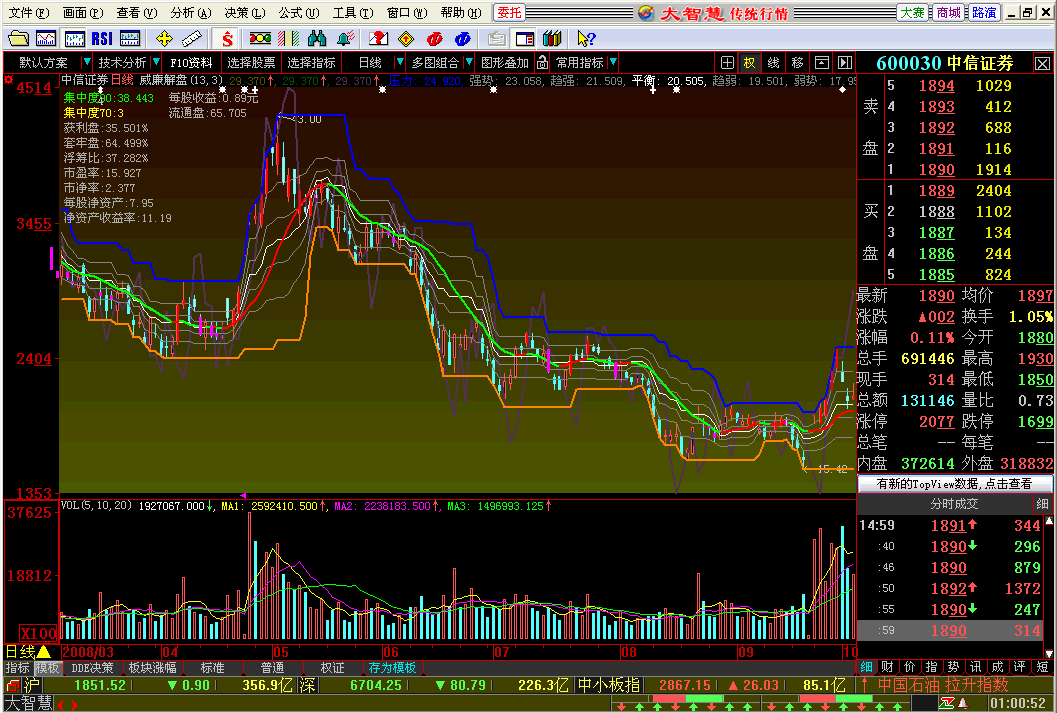Select the candlestick chart toolbar icon
The width and height of the screenshot is (1057, 713).
pos(74,38)
